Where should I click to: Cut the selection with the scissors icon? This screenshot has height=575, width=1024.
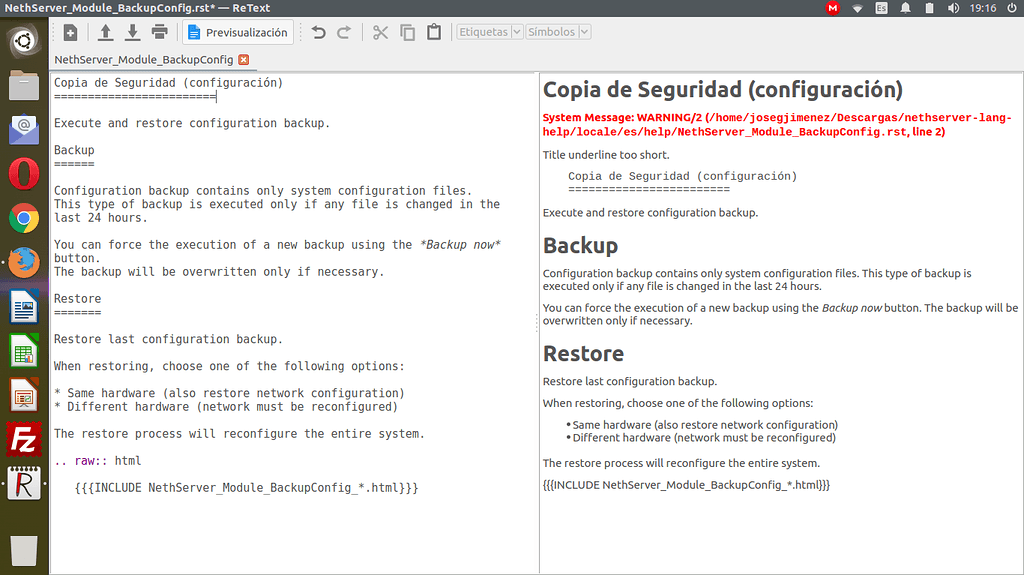tap(380, 32)
